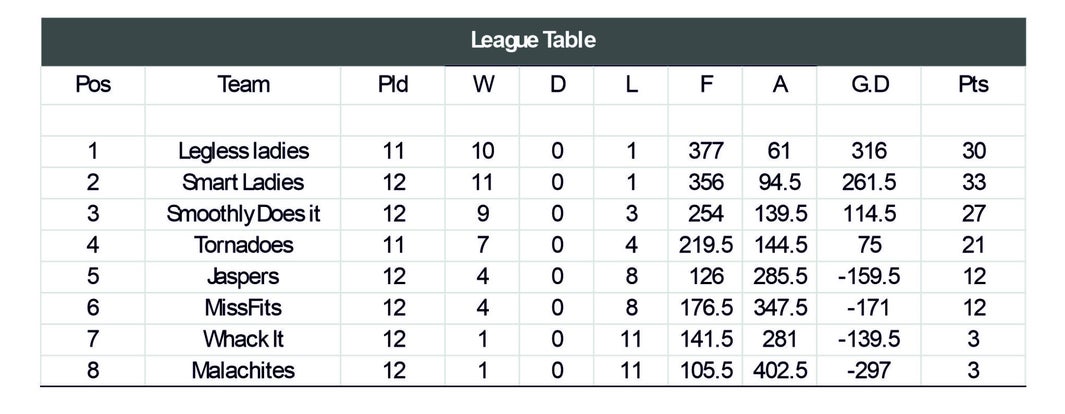Select the -159.5 goal difference cell
Image resolution: width=1065 pixels, height=414 pixels.
(869, 276)
